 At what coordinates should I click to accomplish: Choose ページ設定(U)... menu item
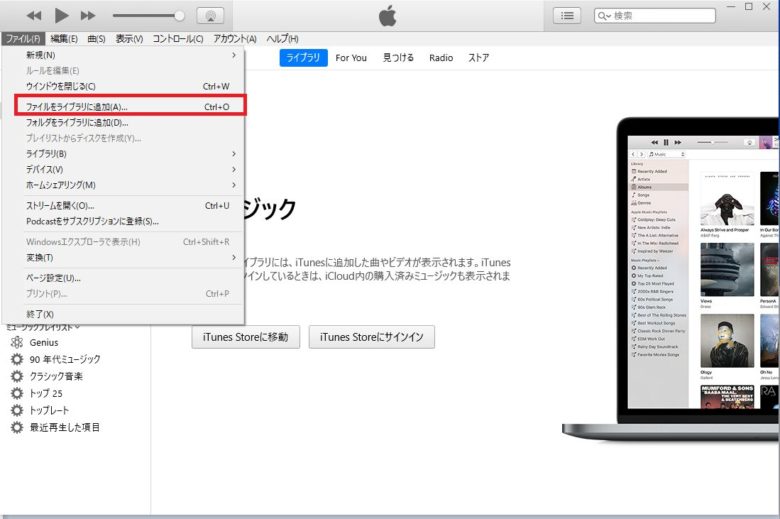point(123,278)
